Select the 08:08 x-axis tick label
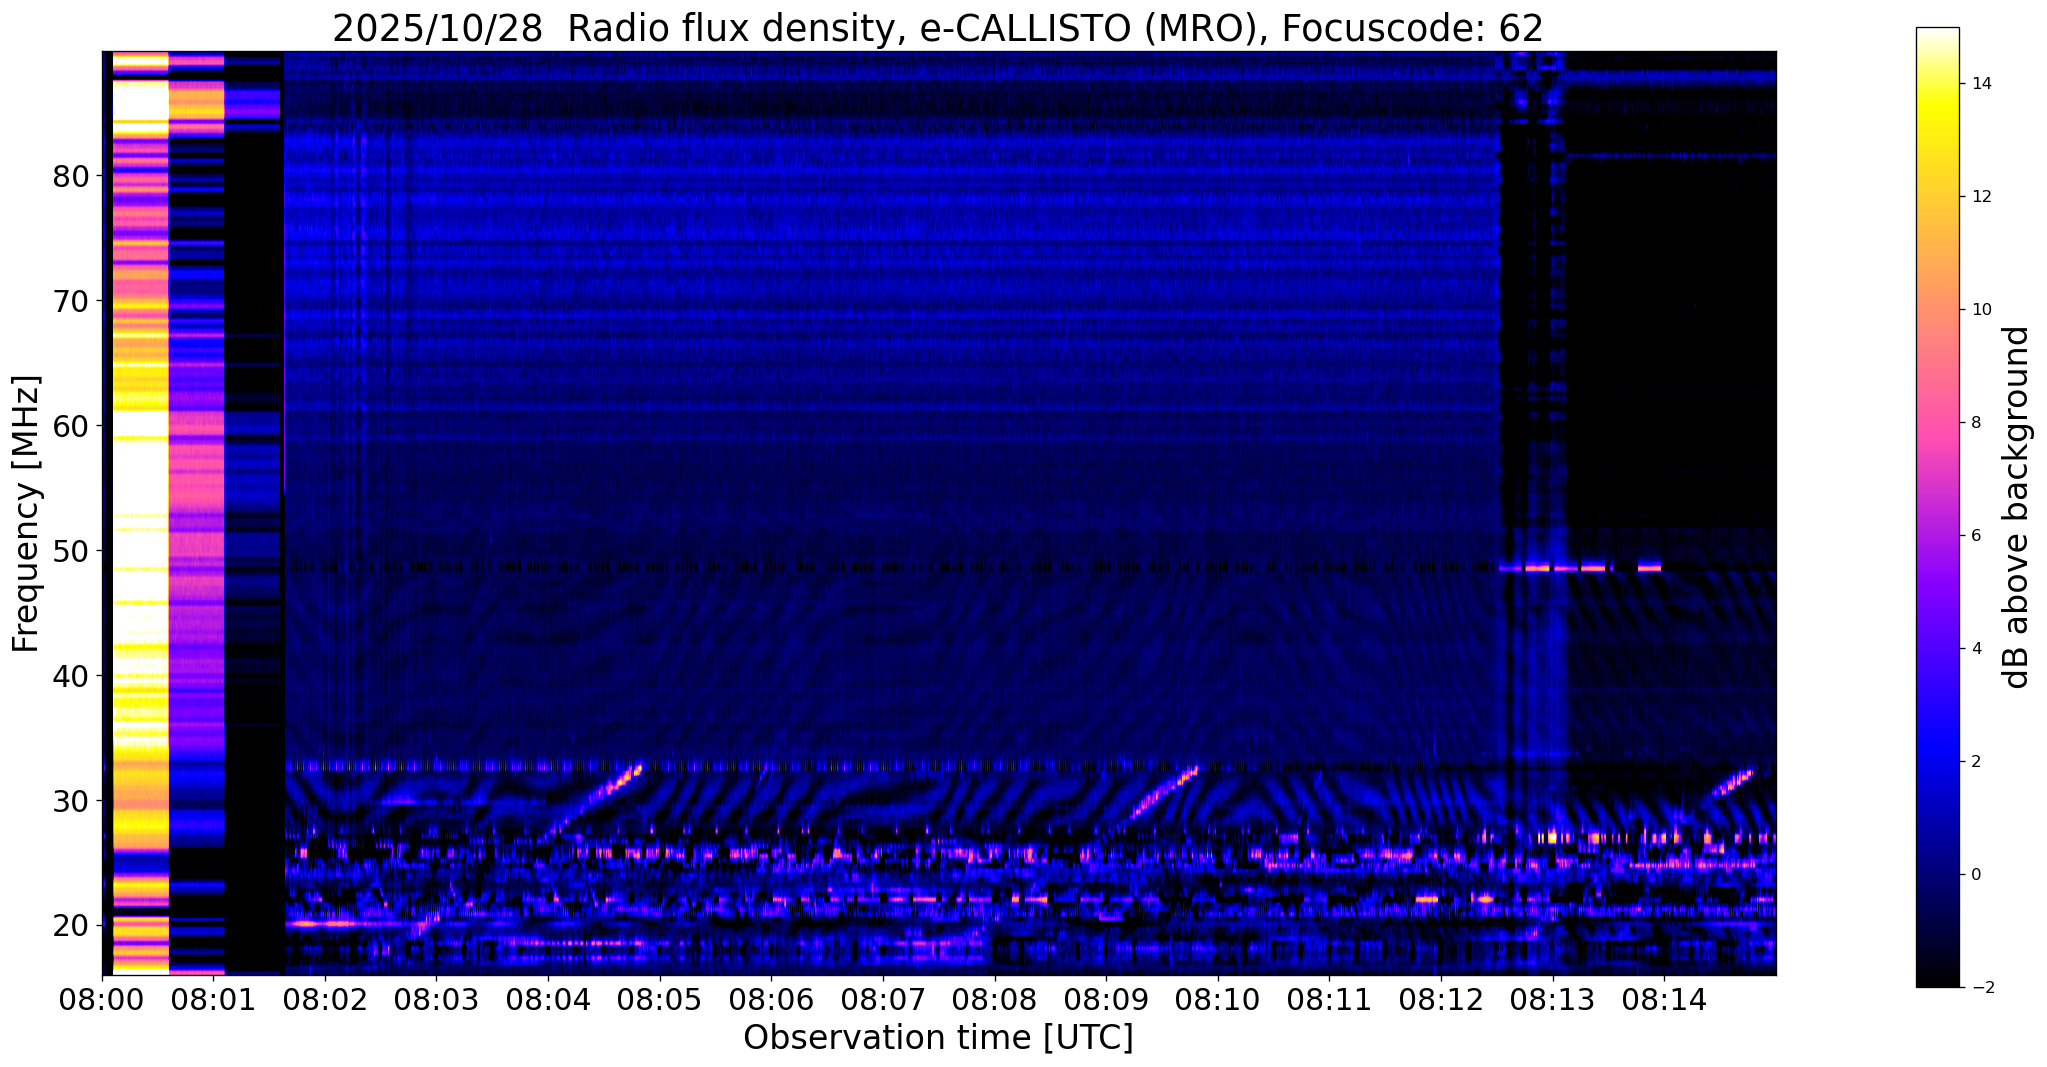Screen dimensions: 2047x1067 click(x=994, y=999)
